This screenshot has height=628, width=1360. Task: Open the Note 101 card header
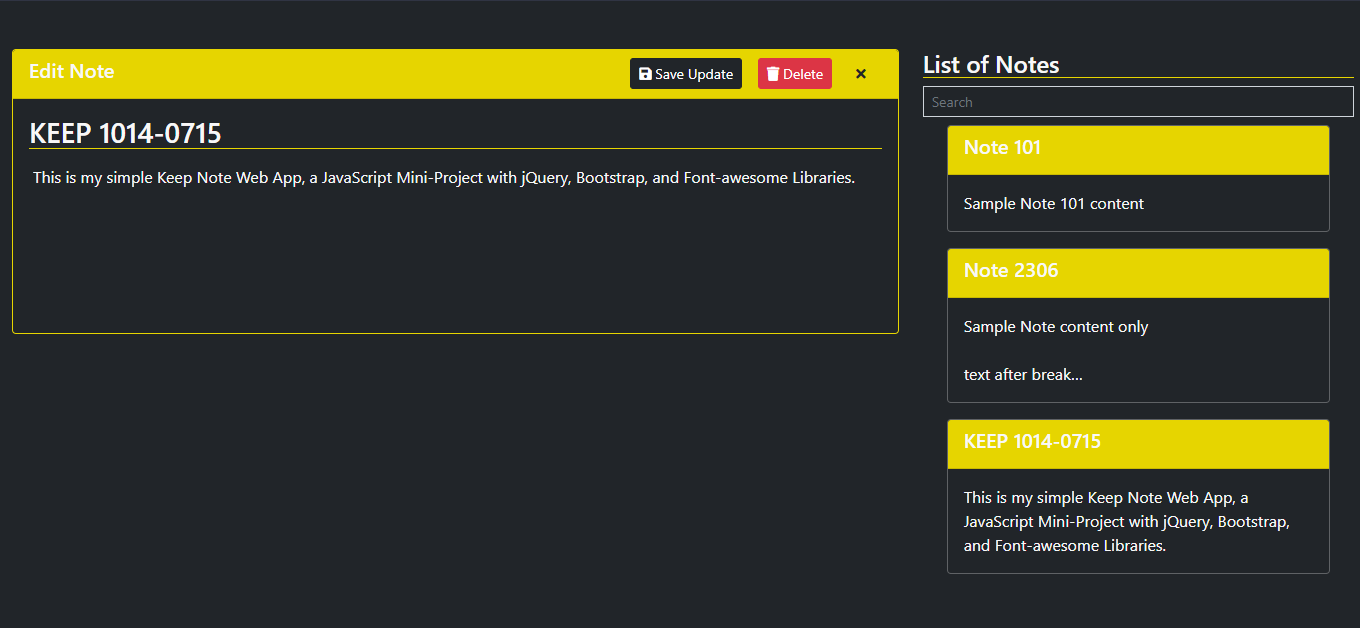[1138, 150]
